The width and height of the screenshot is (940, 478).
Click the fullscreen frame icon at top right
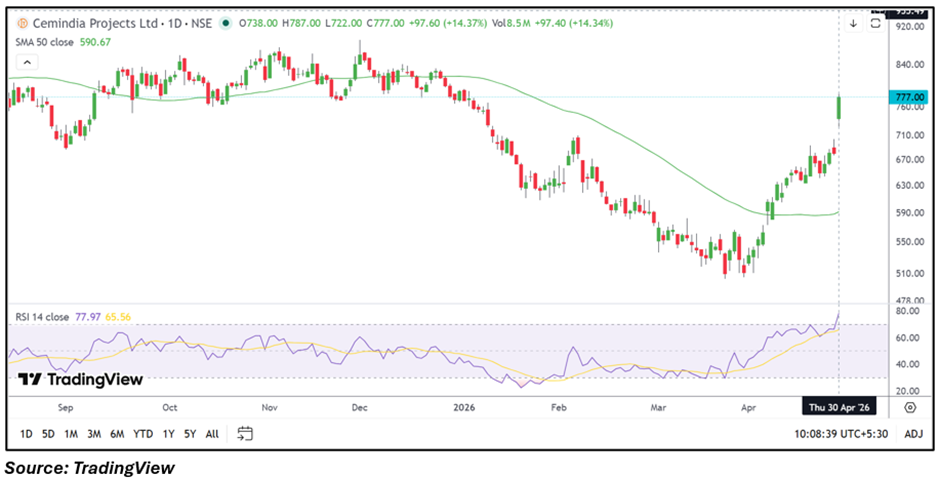[875, 23]
